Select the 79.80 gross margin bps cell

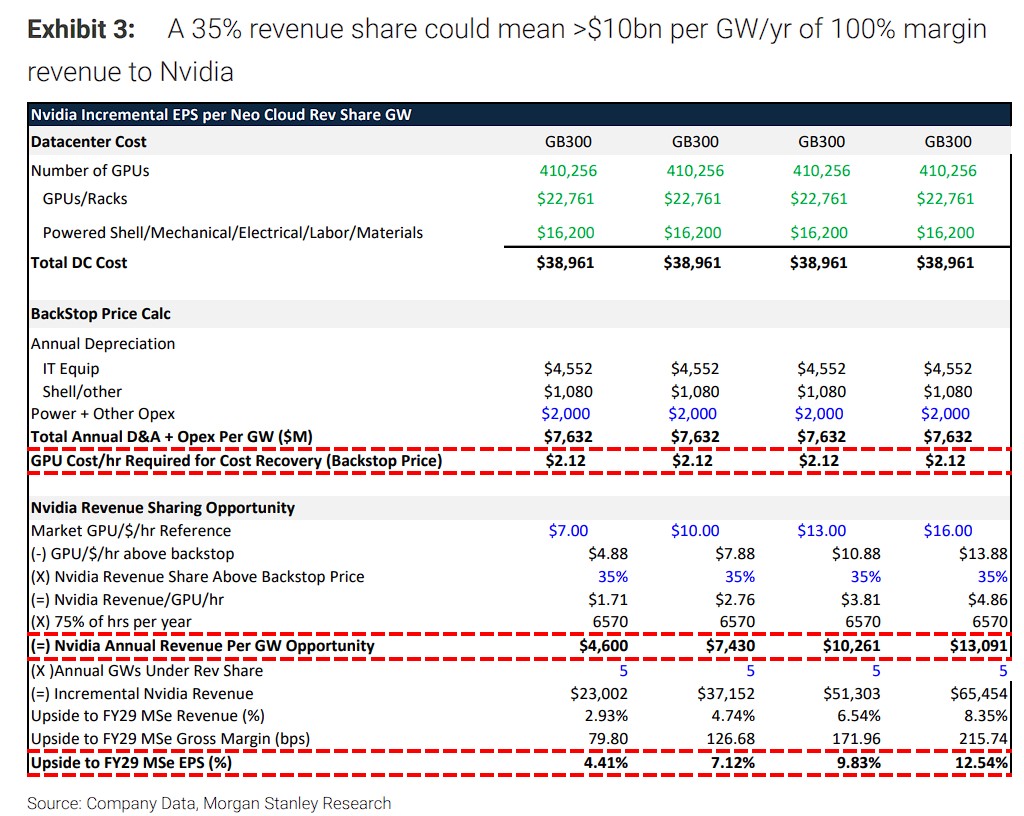(608, 739)
